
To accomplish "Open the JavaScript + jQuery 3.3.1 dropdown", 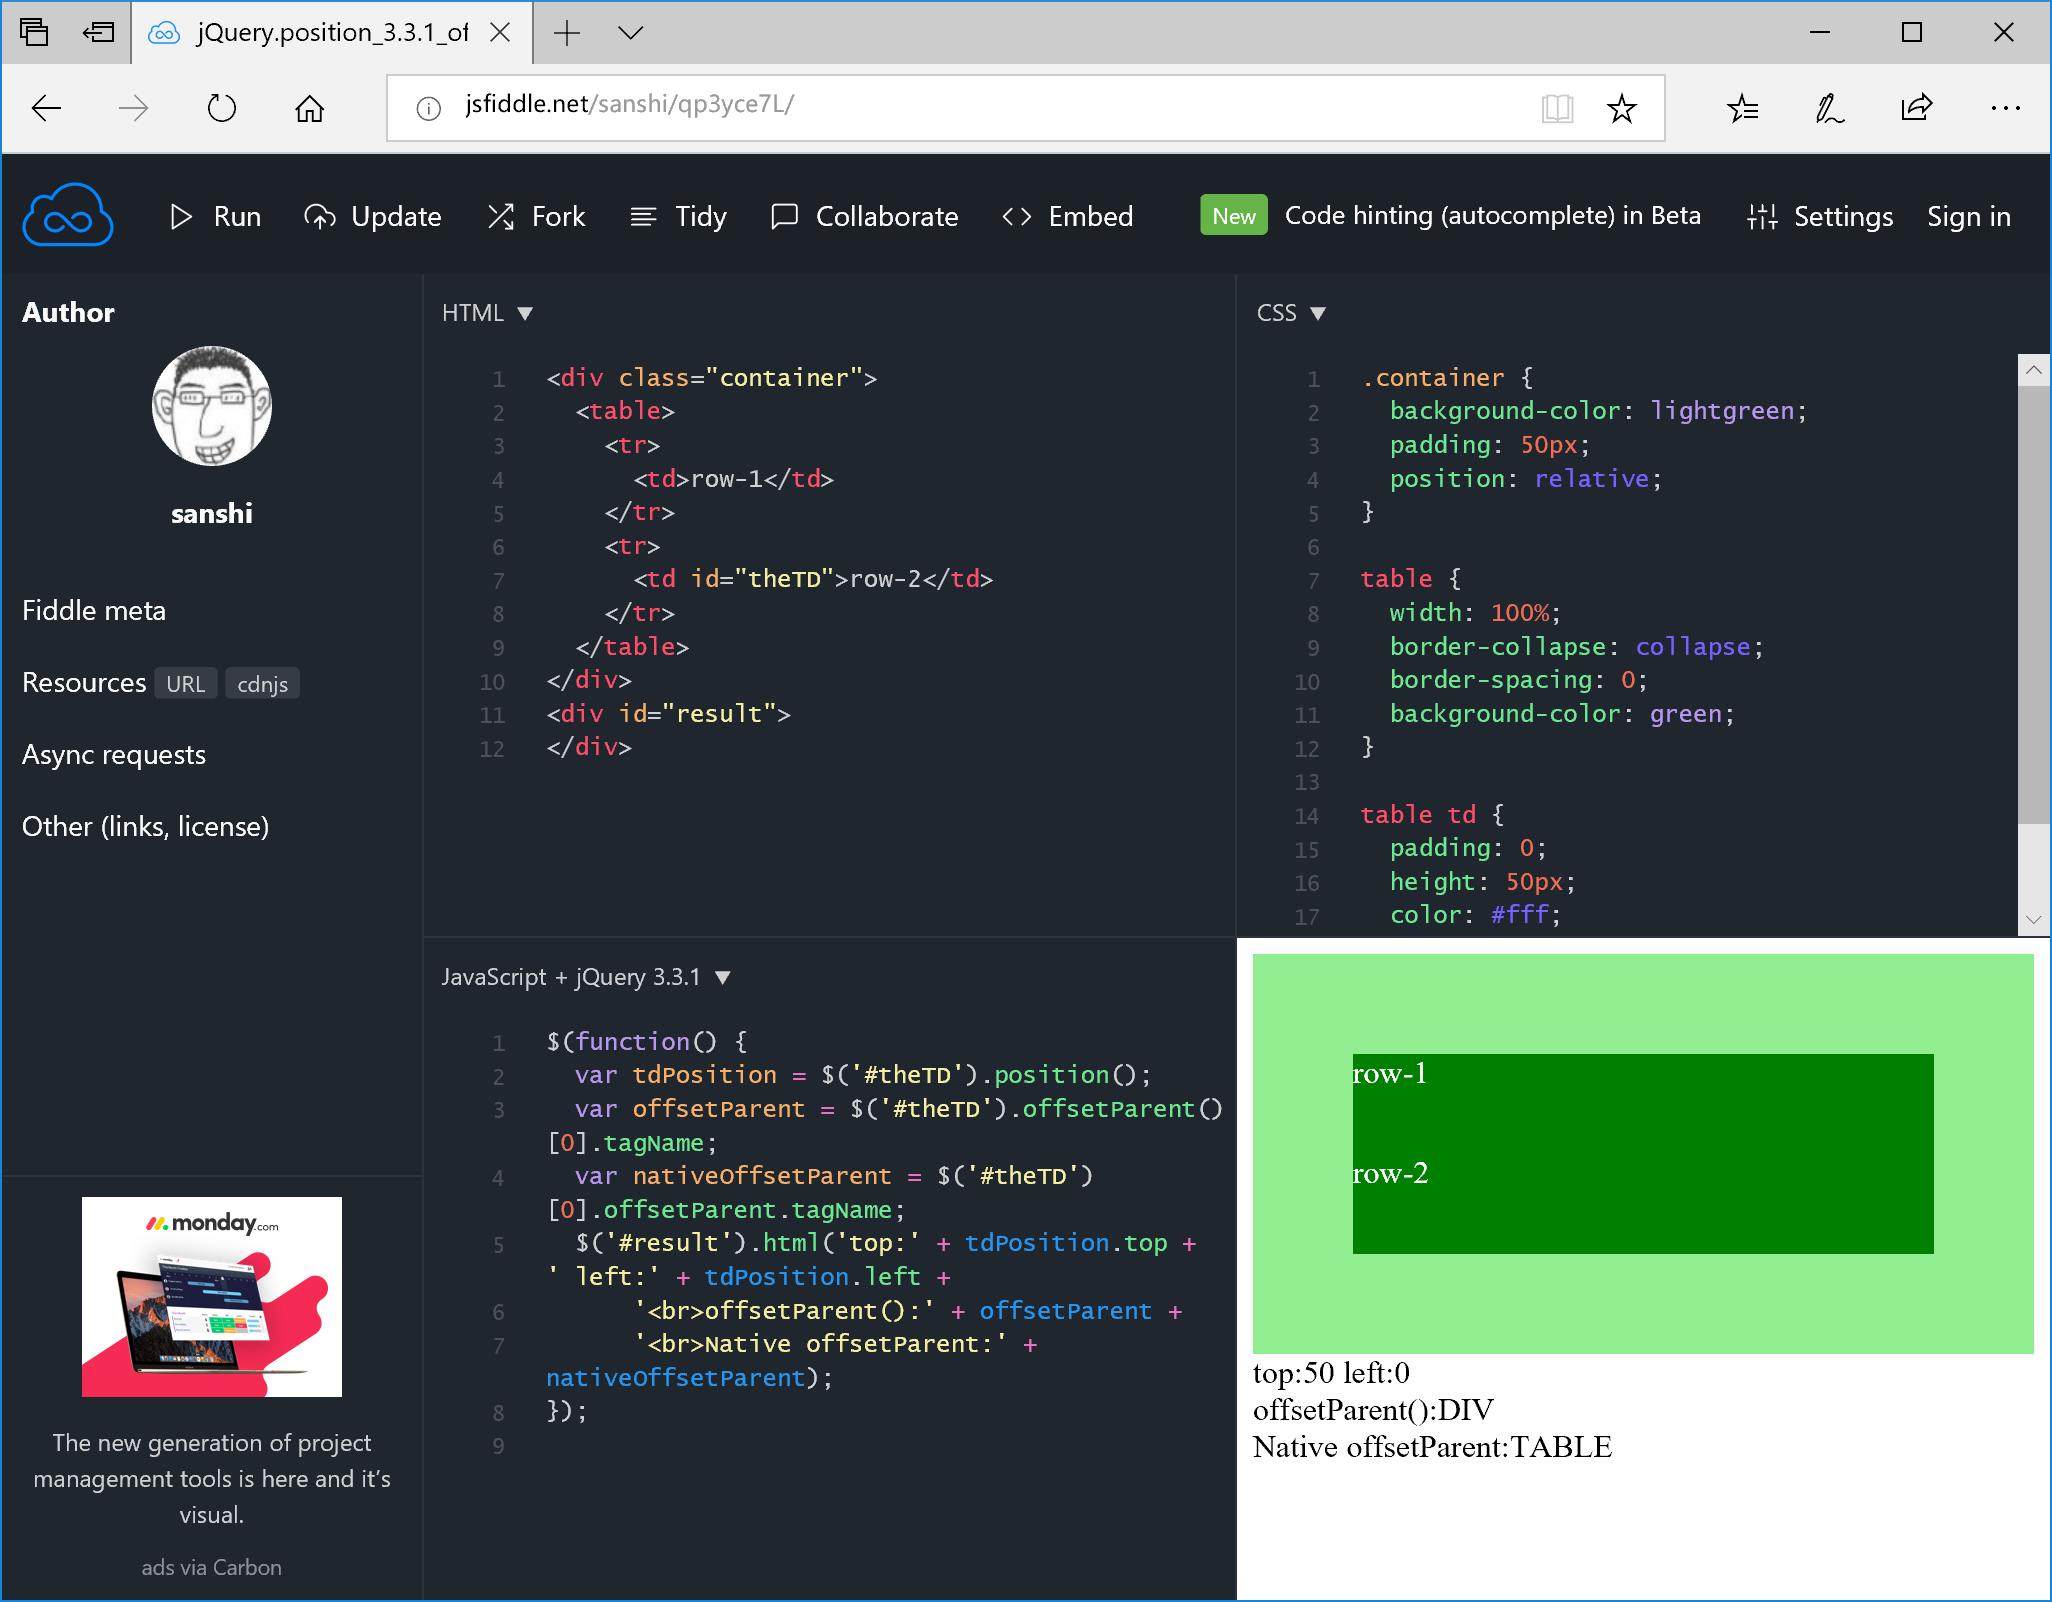I will 586,977.
